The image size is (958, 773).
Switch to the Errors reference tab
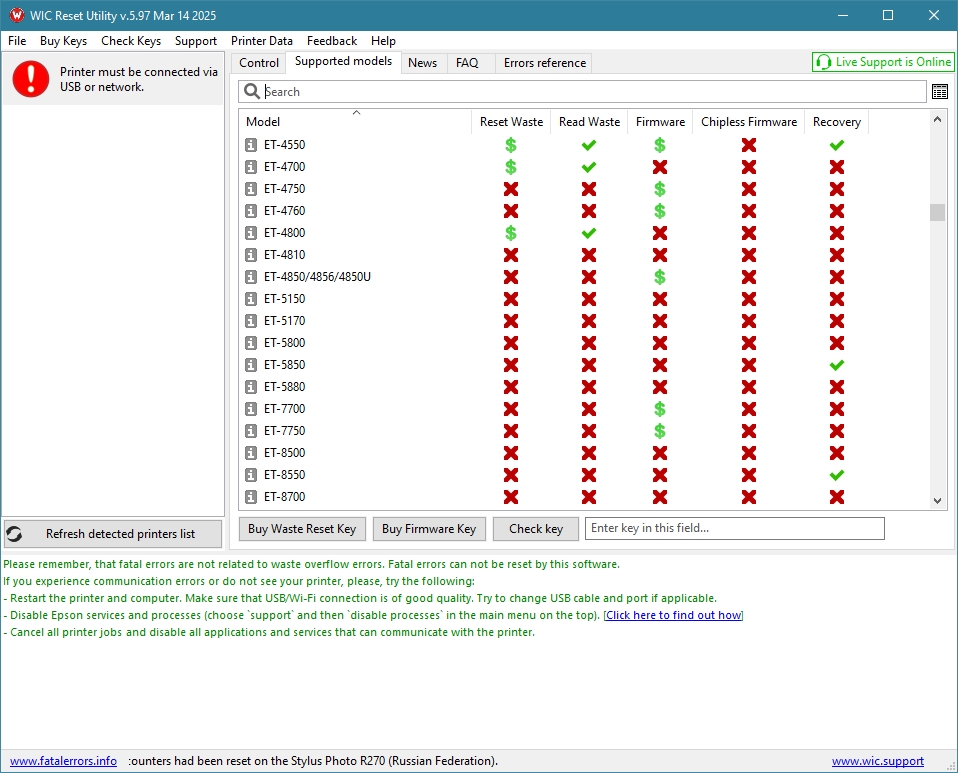pyautogui.click(x=544, y=63)
